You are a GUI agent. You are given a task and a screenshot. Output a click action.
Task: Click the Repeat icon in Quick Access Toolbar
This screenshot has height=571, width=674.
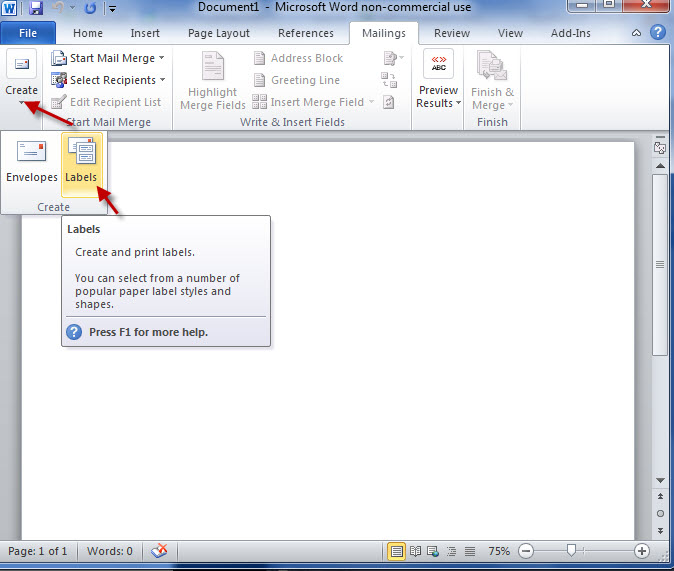tap(90, 8)
